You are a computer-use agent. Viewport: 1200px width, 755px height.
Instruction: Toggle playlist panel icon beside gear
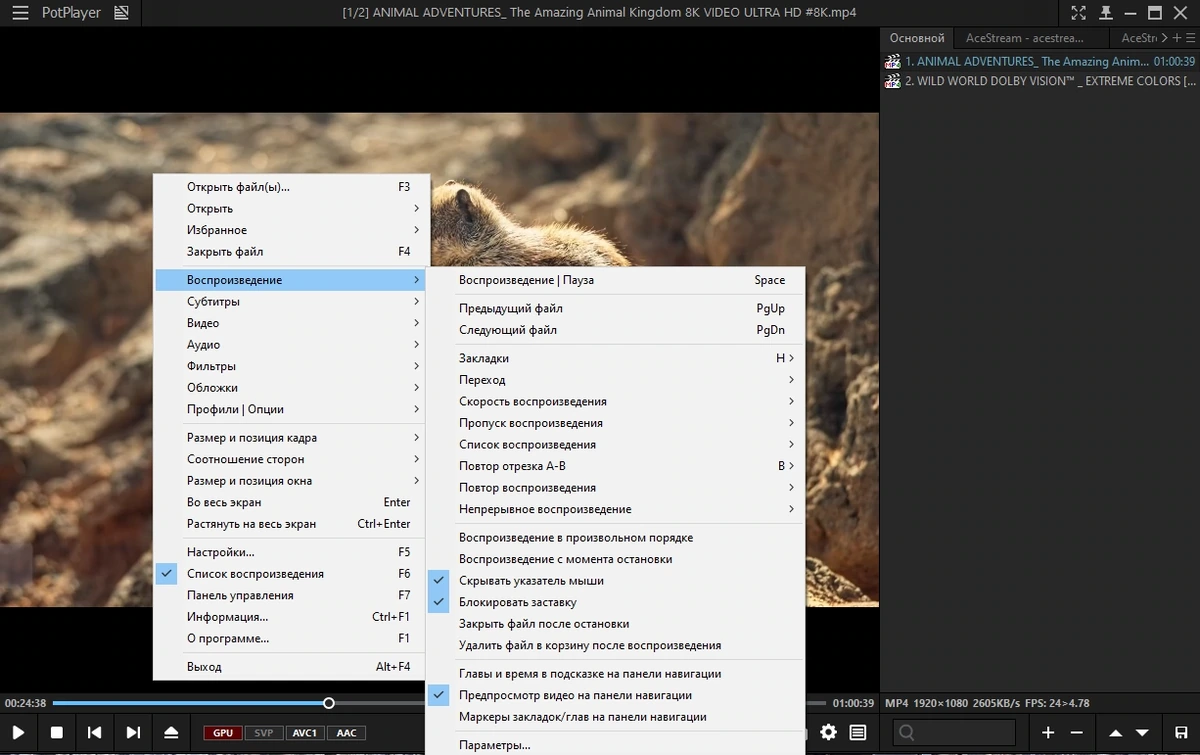pos(858,733)
